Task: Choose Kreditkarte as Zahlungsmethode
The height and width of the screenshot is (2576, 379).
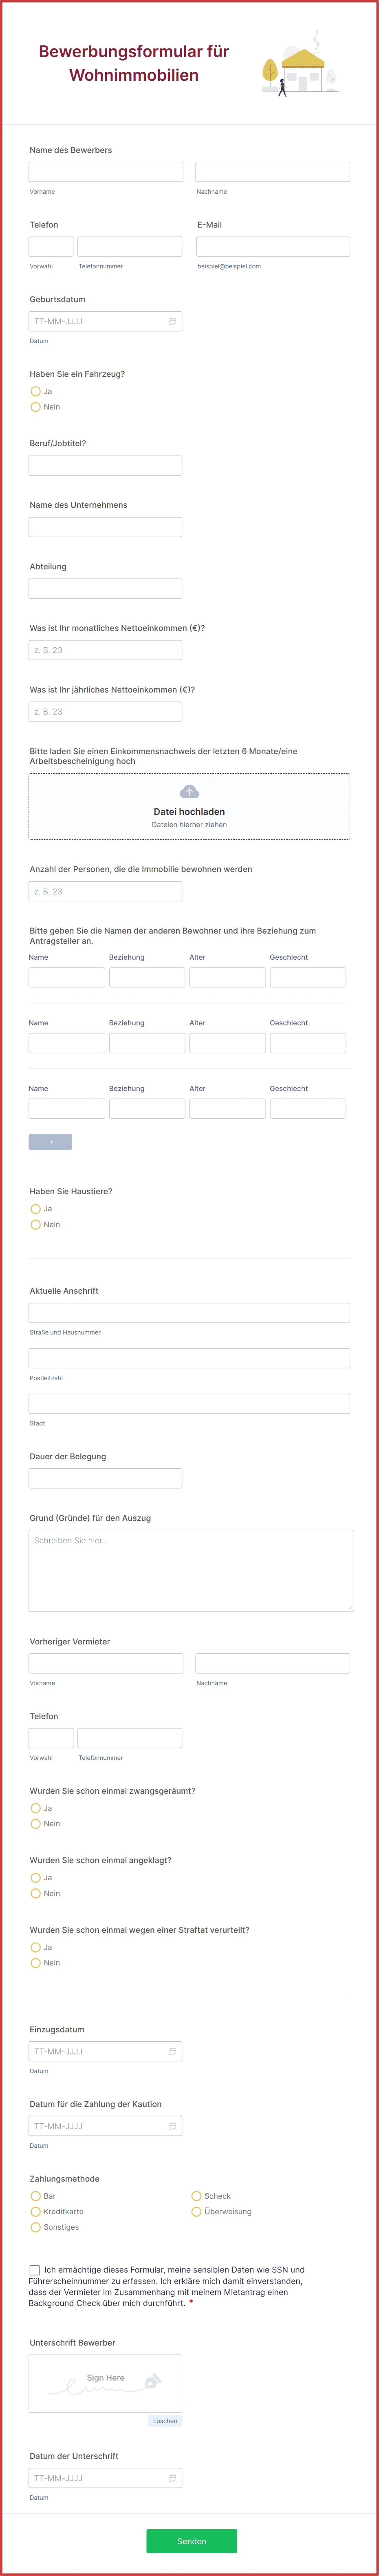Action: click(35, 2212)
